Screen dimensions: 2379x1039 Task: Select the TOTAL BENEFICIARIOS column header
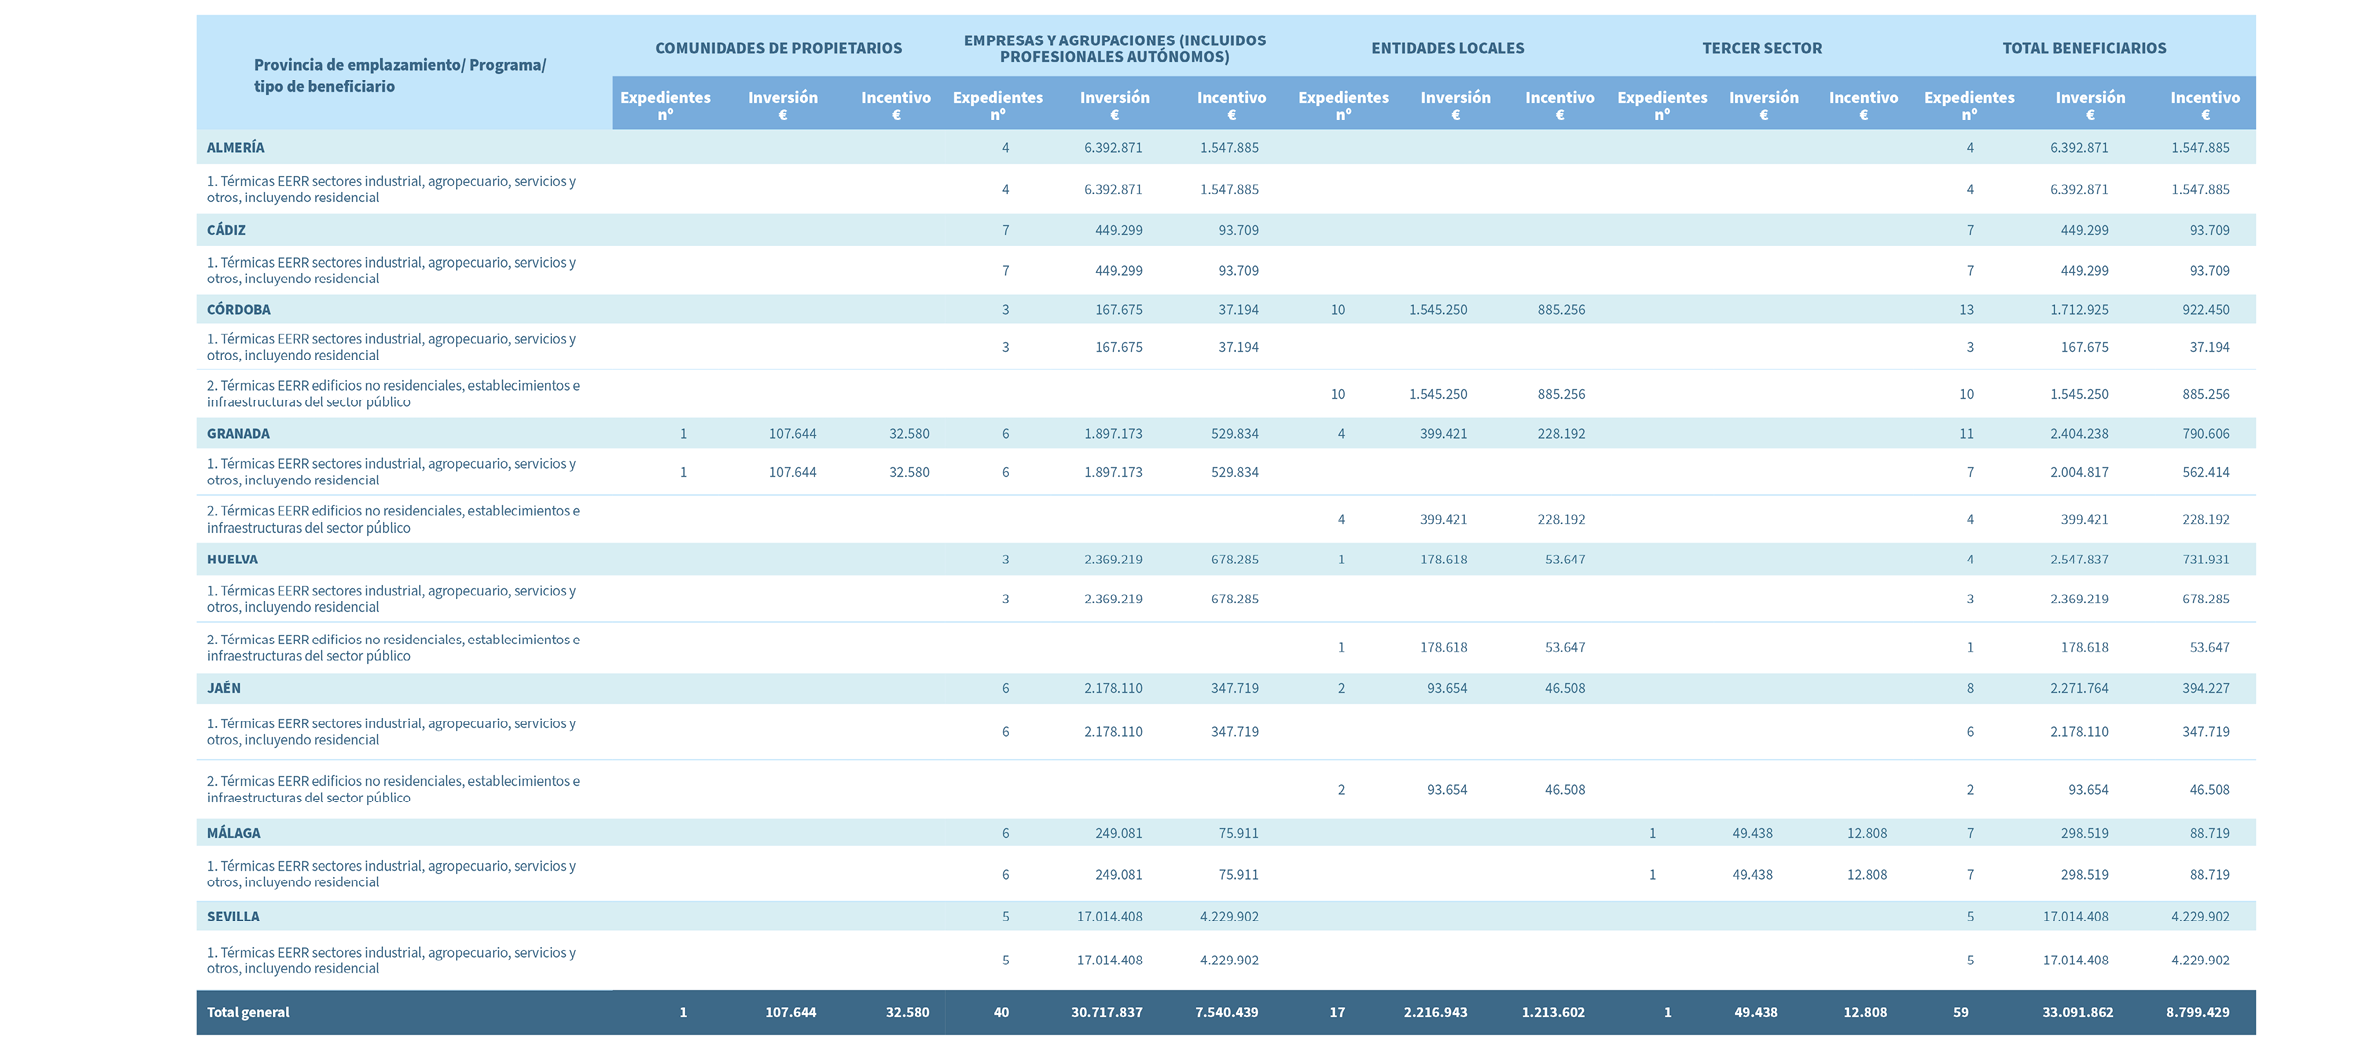tap(2084, 48)
